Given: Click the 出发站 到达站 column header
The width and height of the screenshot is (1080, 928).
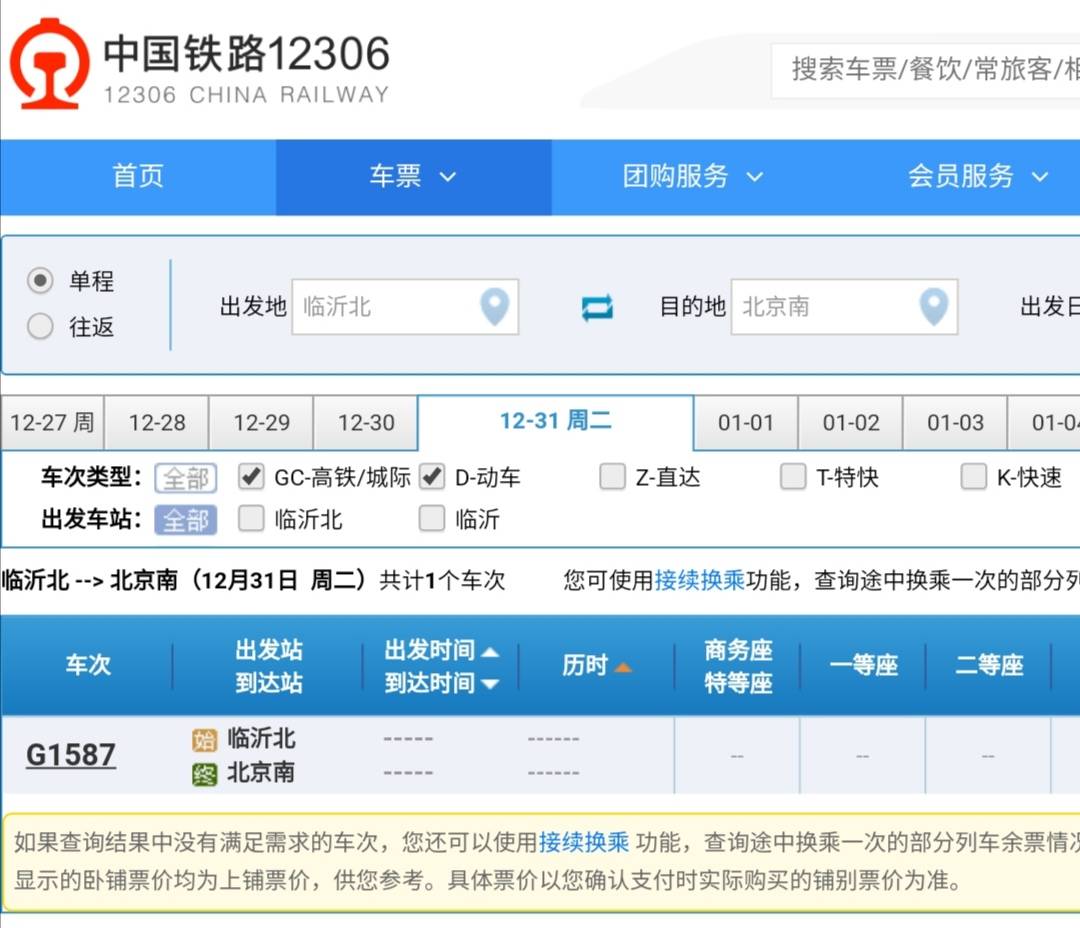Looking at the screenshot, I should coord(269,666).
